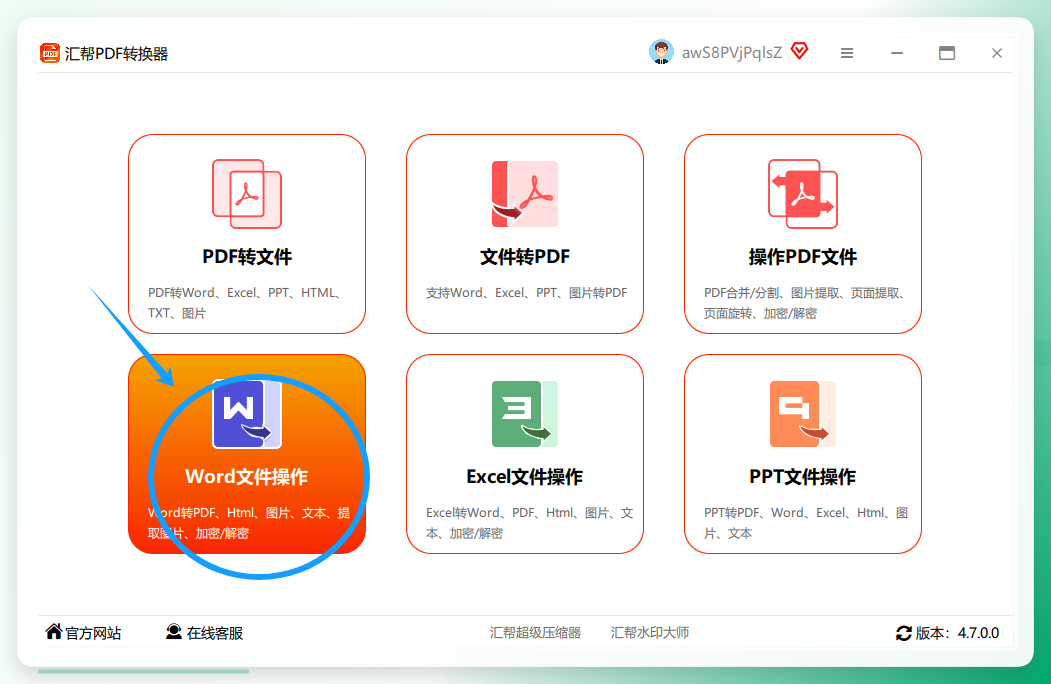This screenshot has width=1051, height=684.
Task: Click the 版本: 4.7.0.0 version text
Action: point(957,633)
